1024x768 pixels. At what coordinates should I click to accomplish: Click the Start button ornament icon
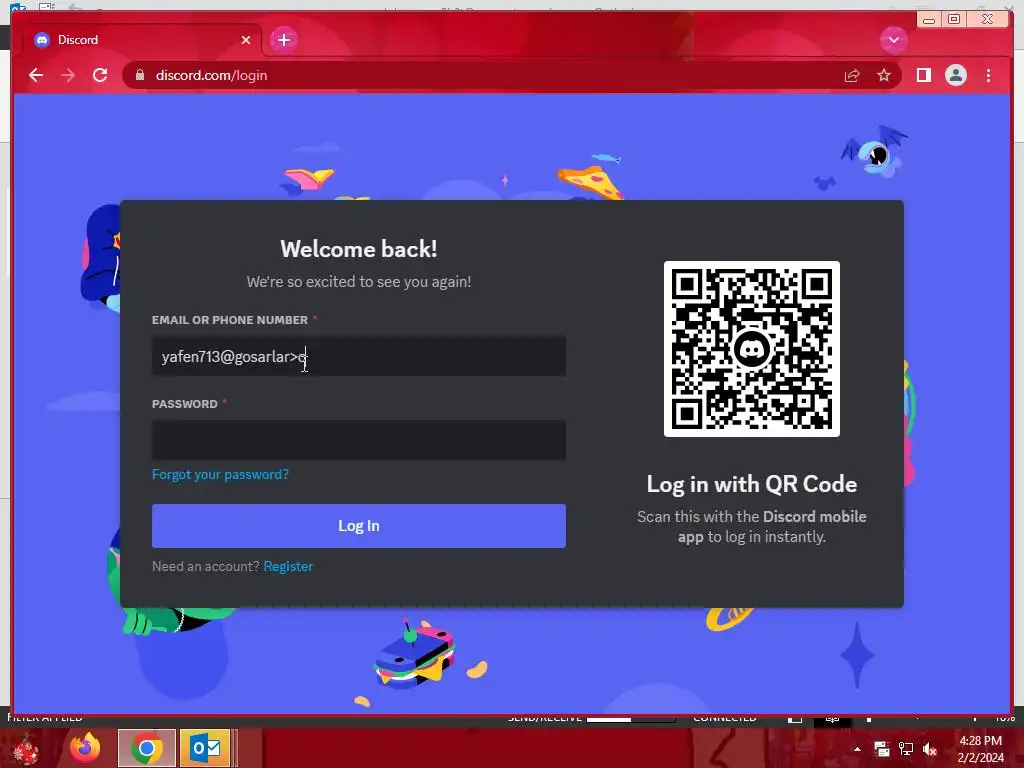[25, 748]
